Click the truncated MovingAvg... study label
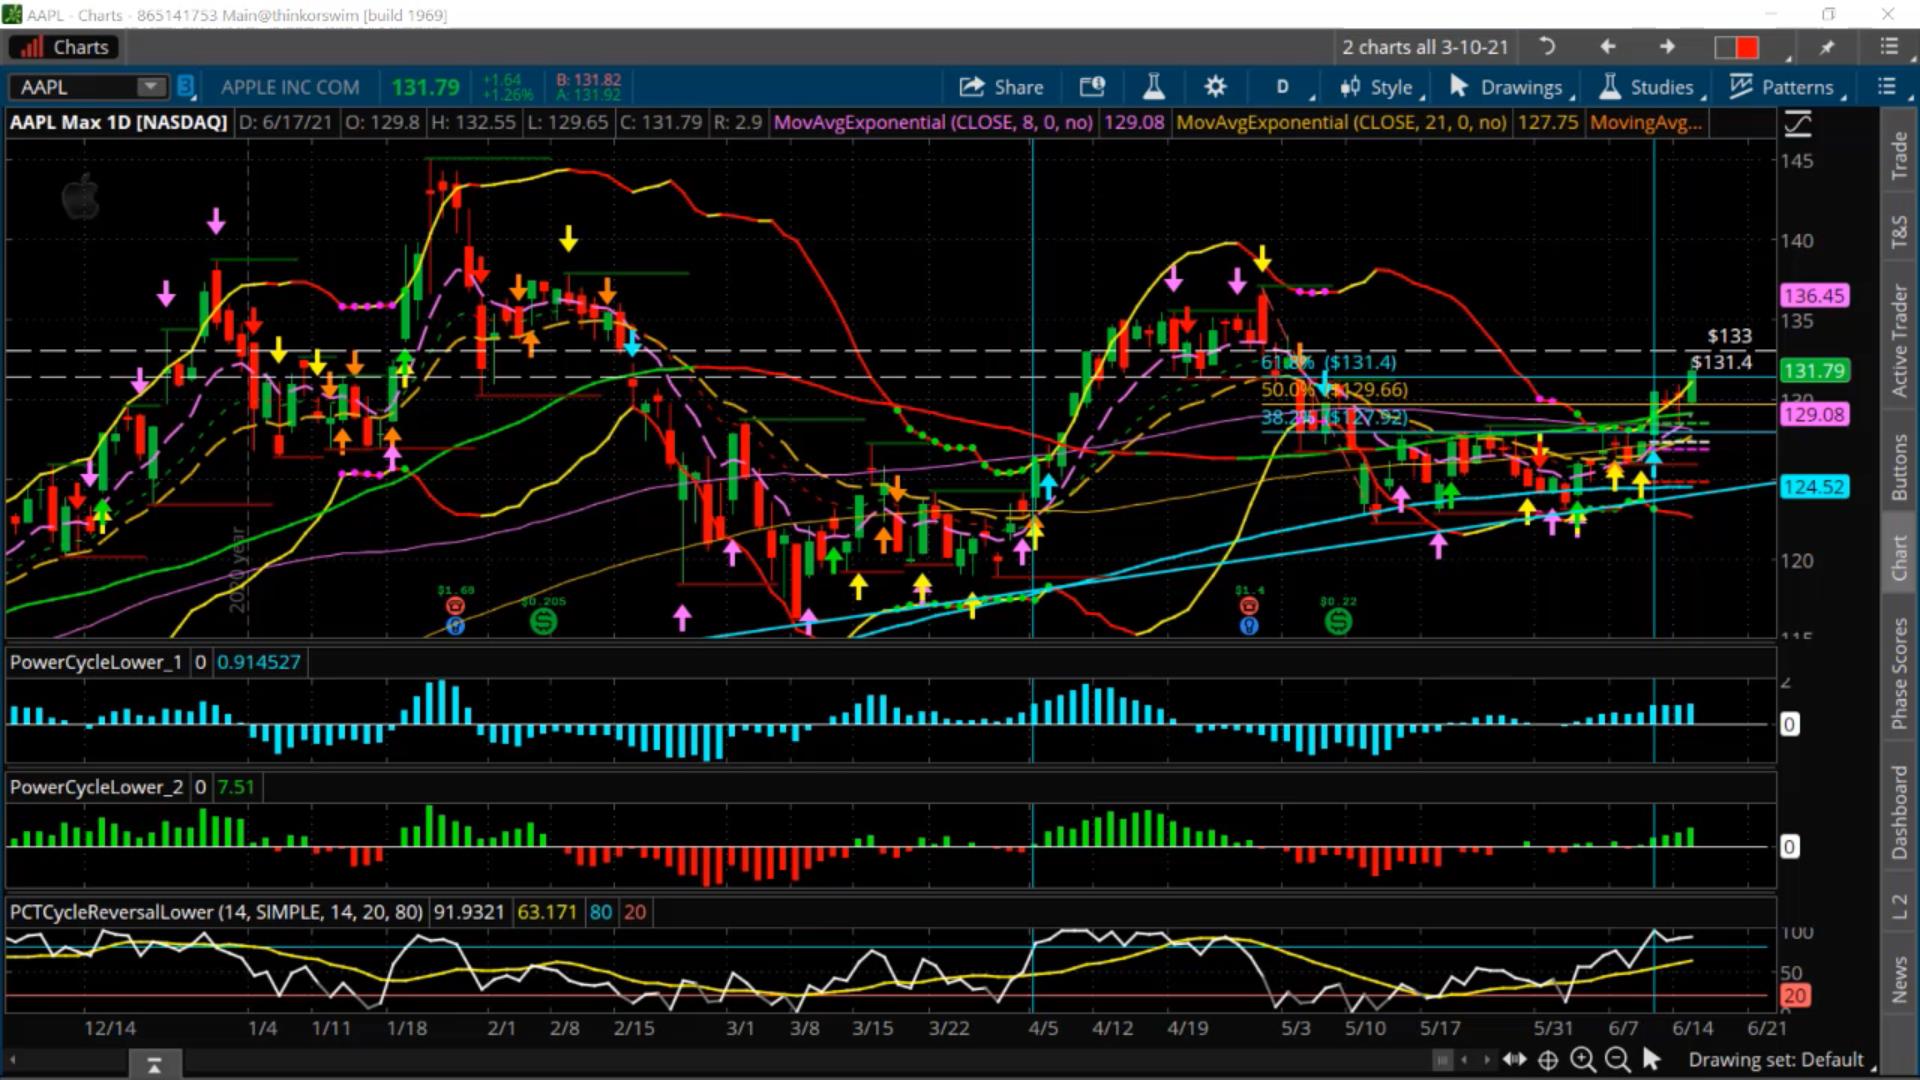Viewport: 1920px width, 1080px height. (x=1645, y=122)
